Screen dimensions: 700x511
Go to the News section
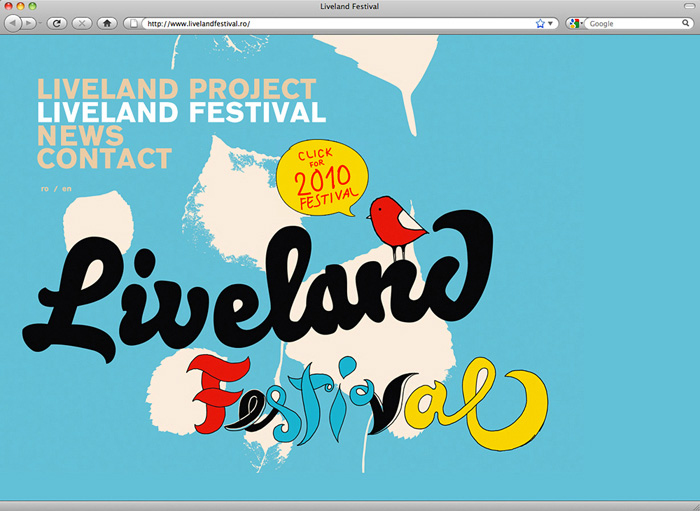pyautogui.click(x=80, y=135)
